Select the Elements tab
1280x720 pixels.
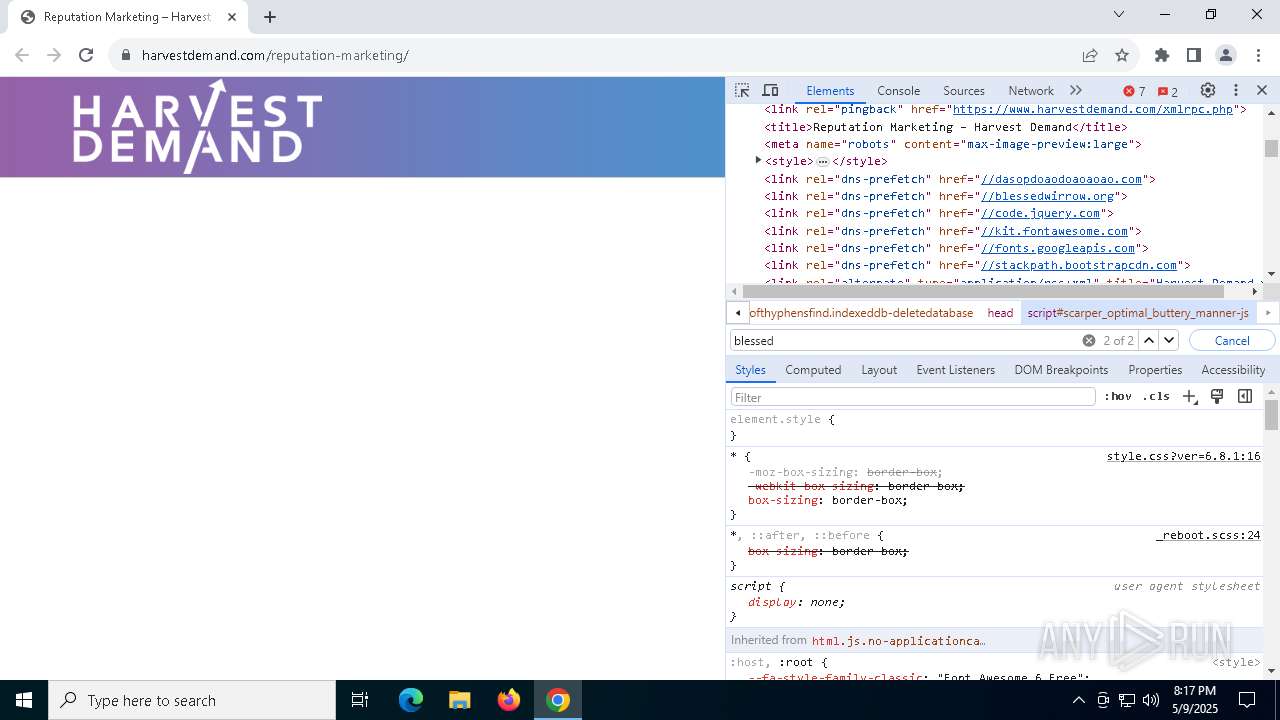point(830,90)
